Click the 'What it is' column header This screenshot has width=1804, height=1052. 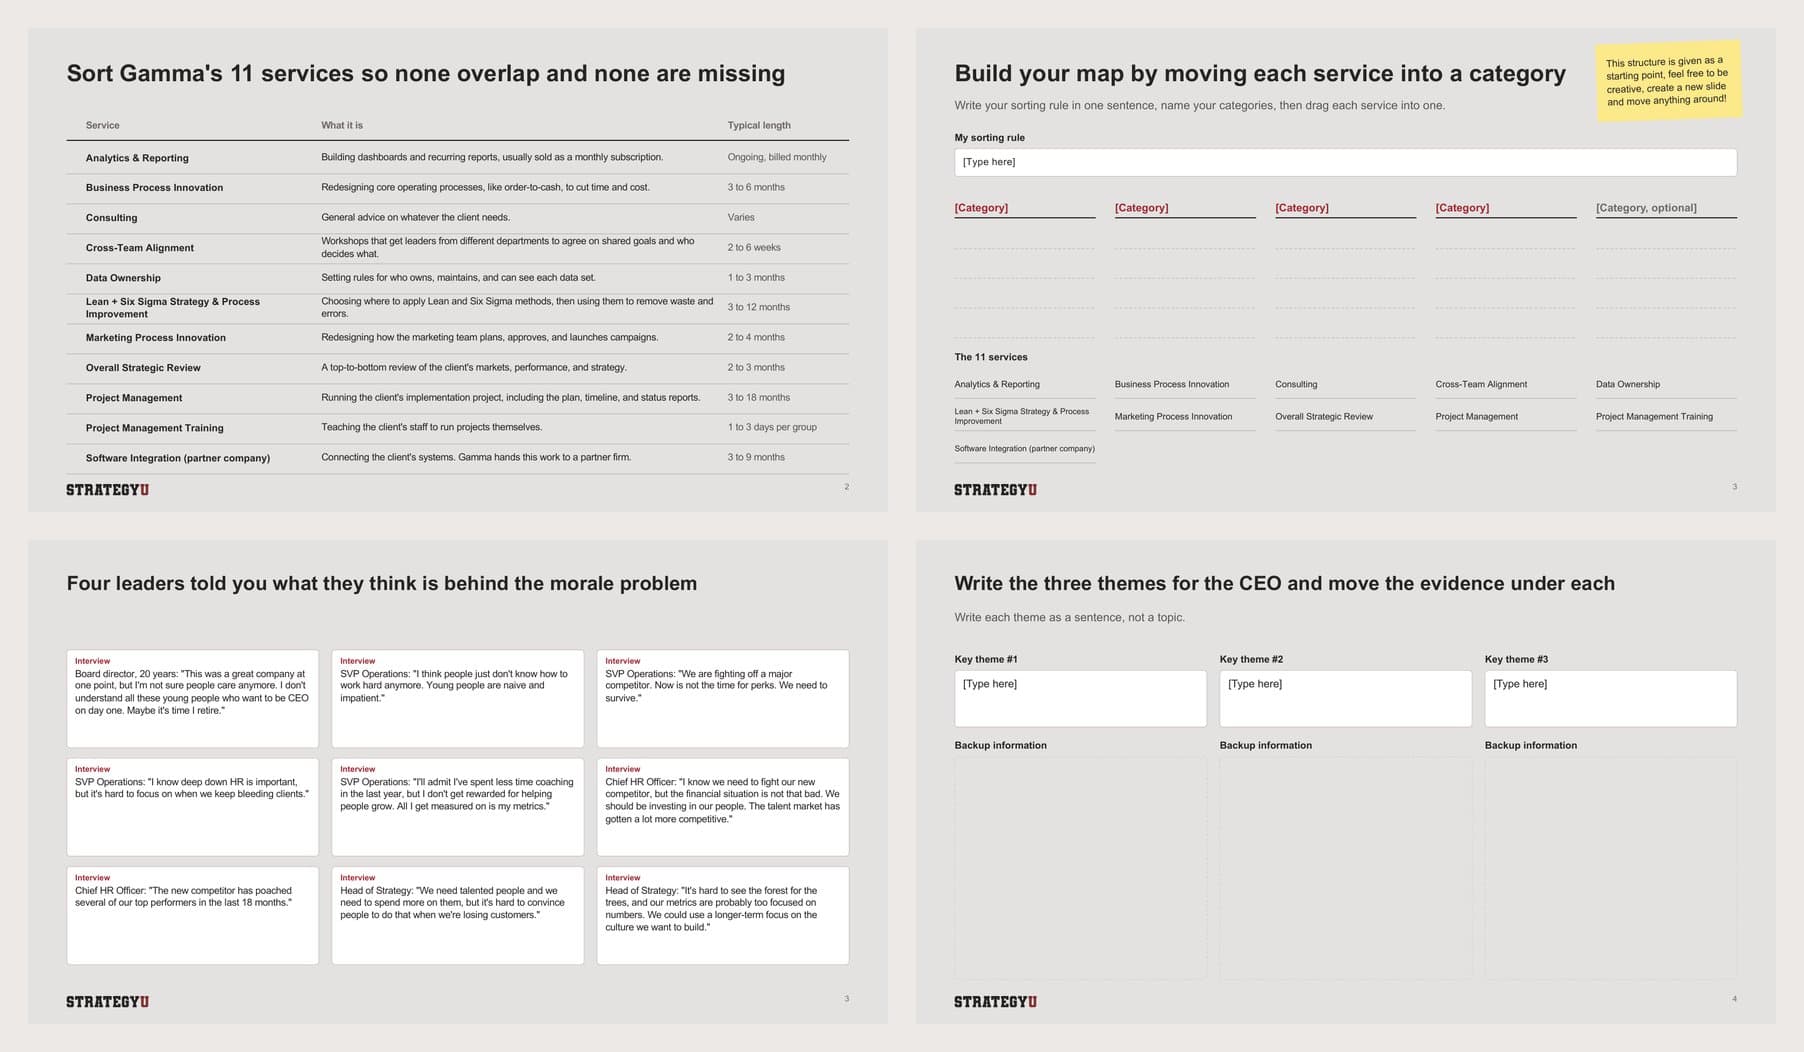pyautogui.click(x=342, y=125)
